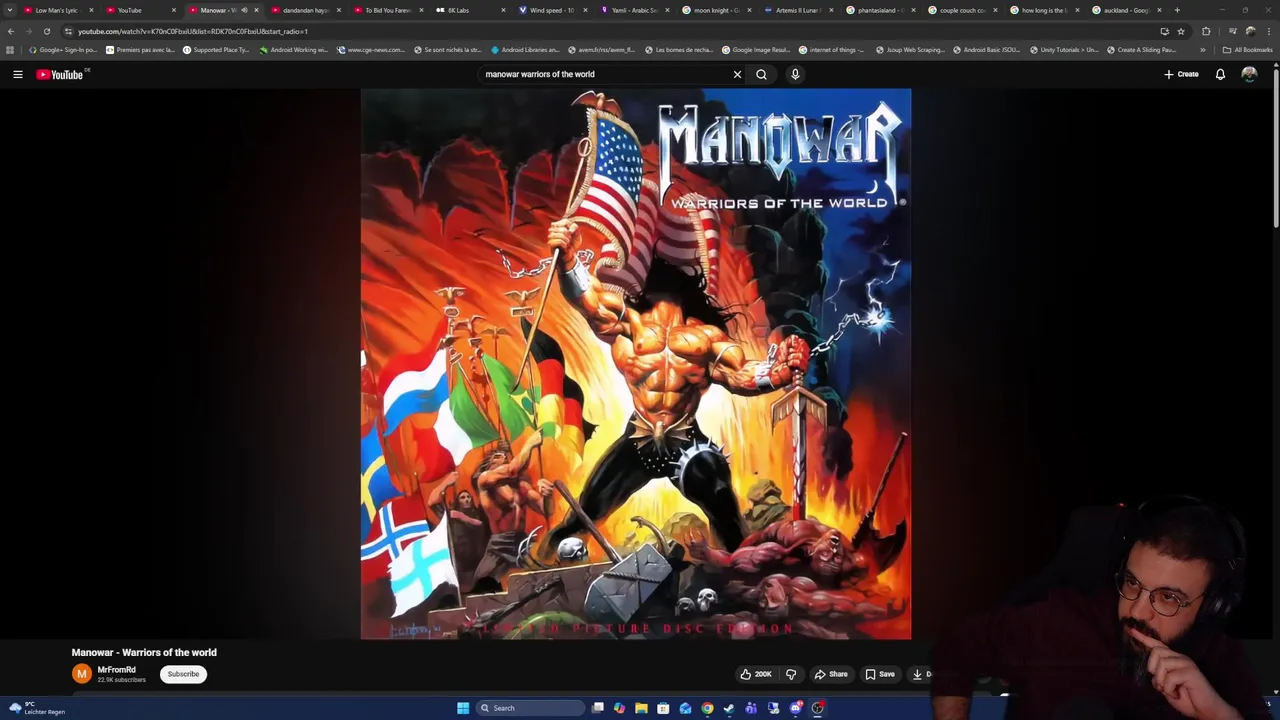This screenshot has width=1280, height=720.
Task: Open MrFromRd channel avatar
Action: coord(81,674)
